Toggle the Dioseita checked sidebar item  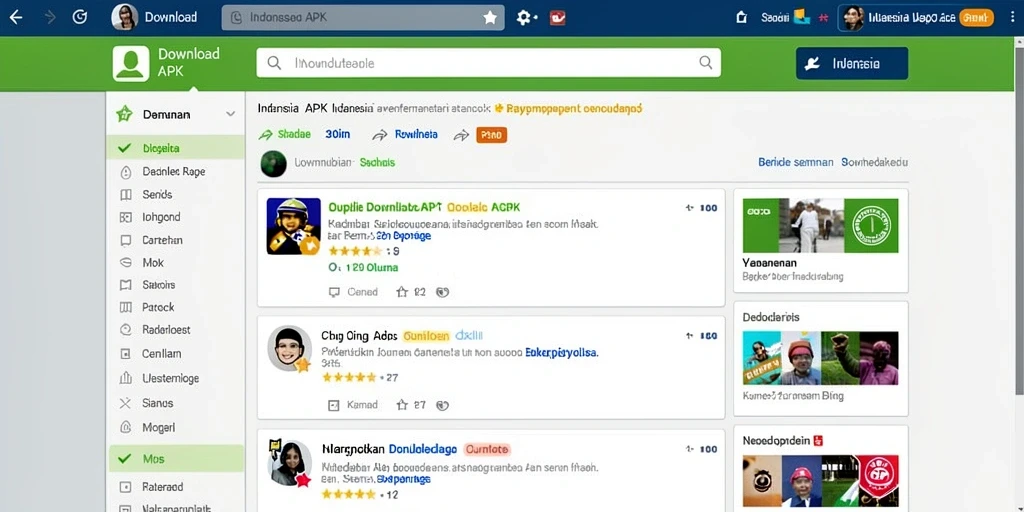click(x=175, y=148)
